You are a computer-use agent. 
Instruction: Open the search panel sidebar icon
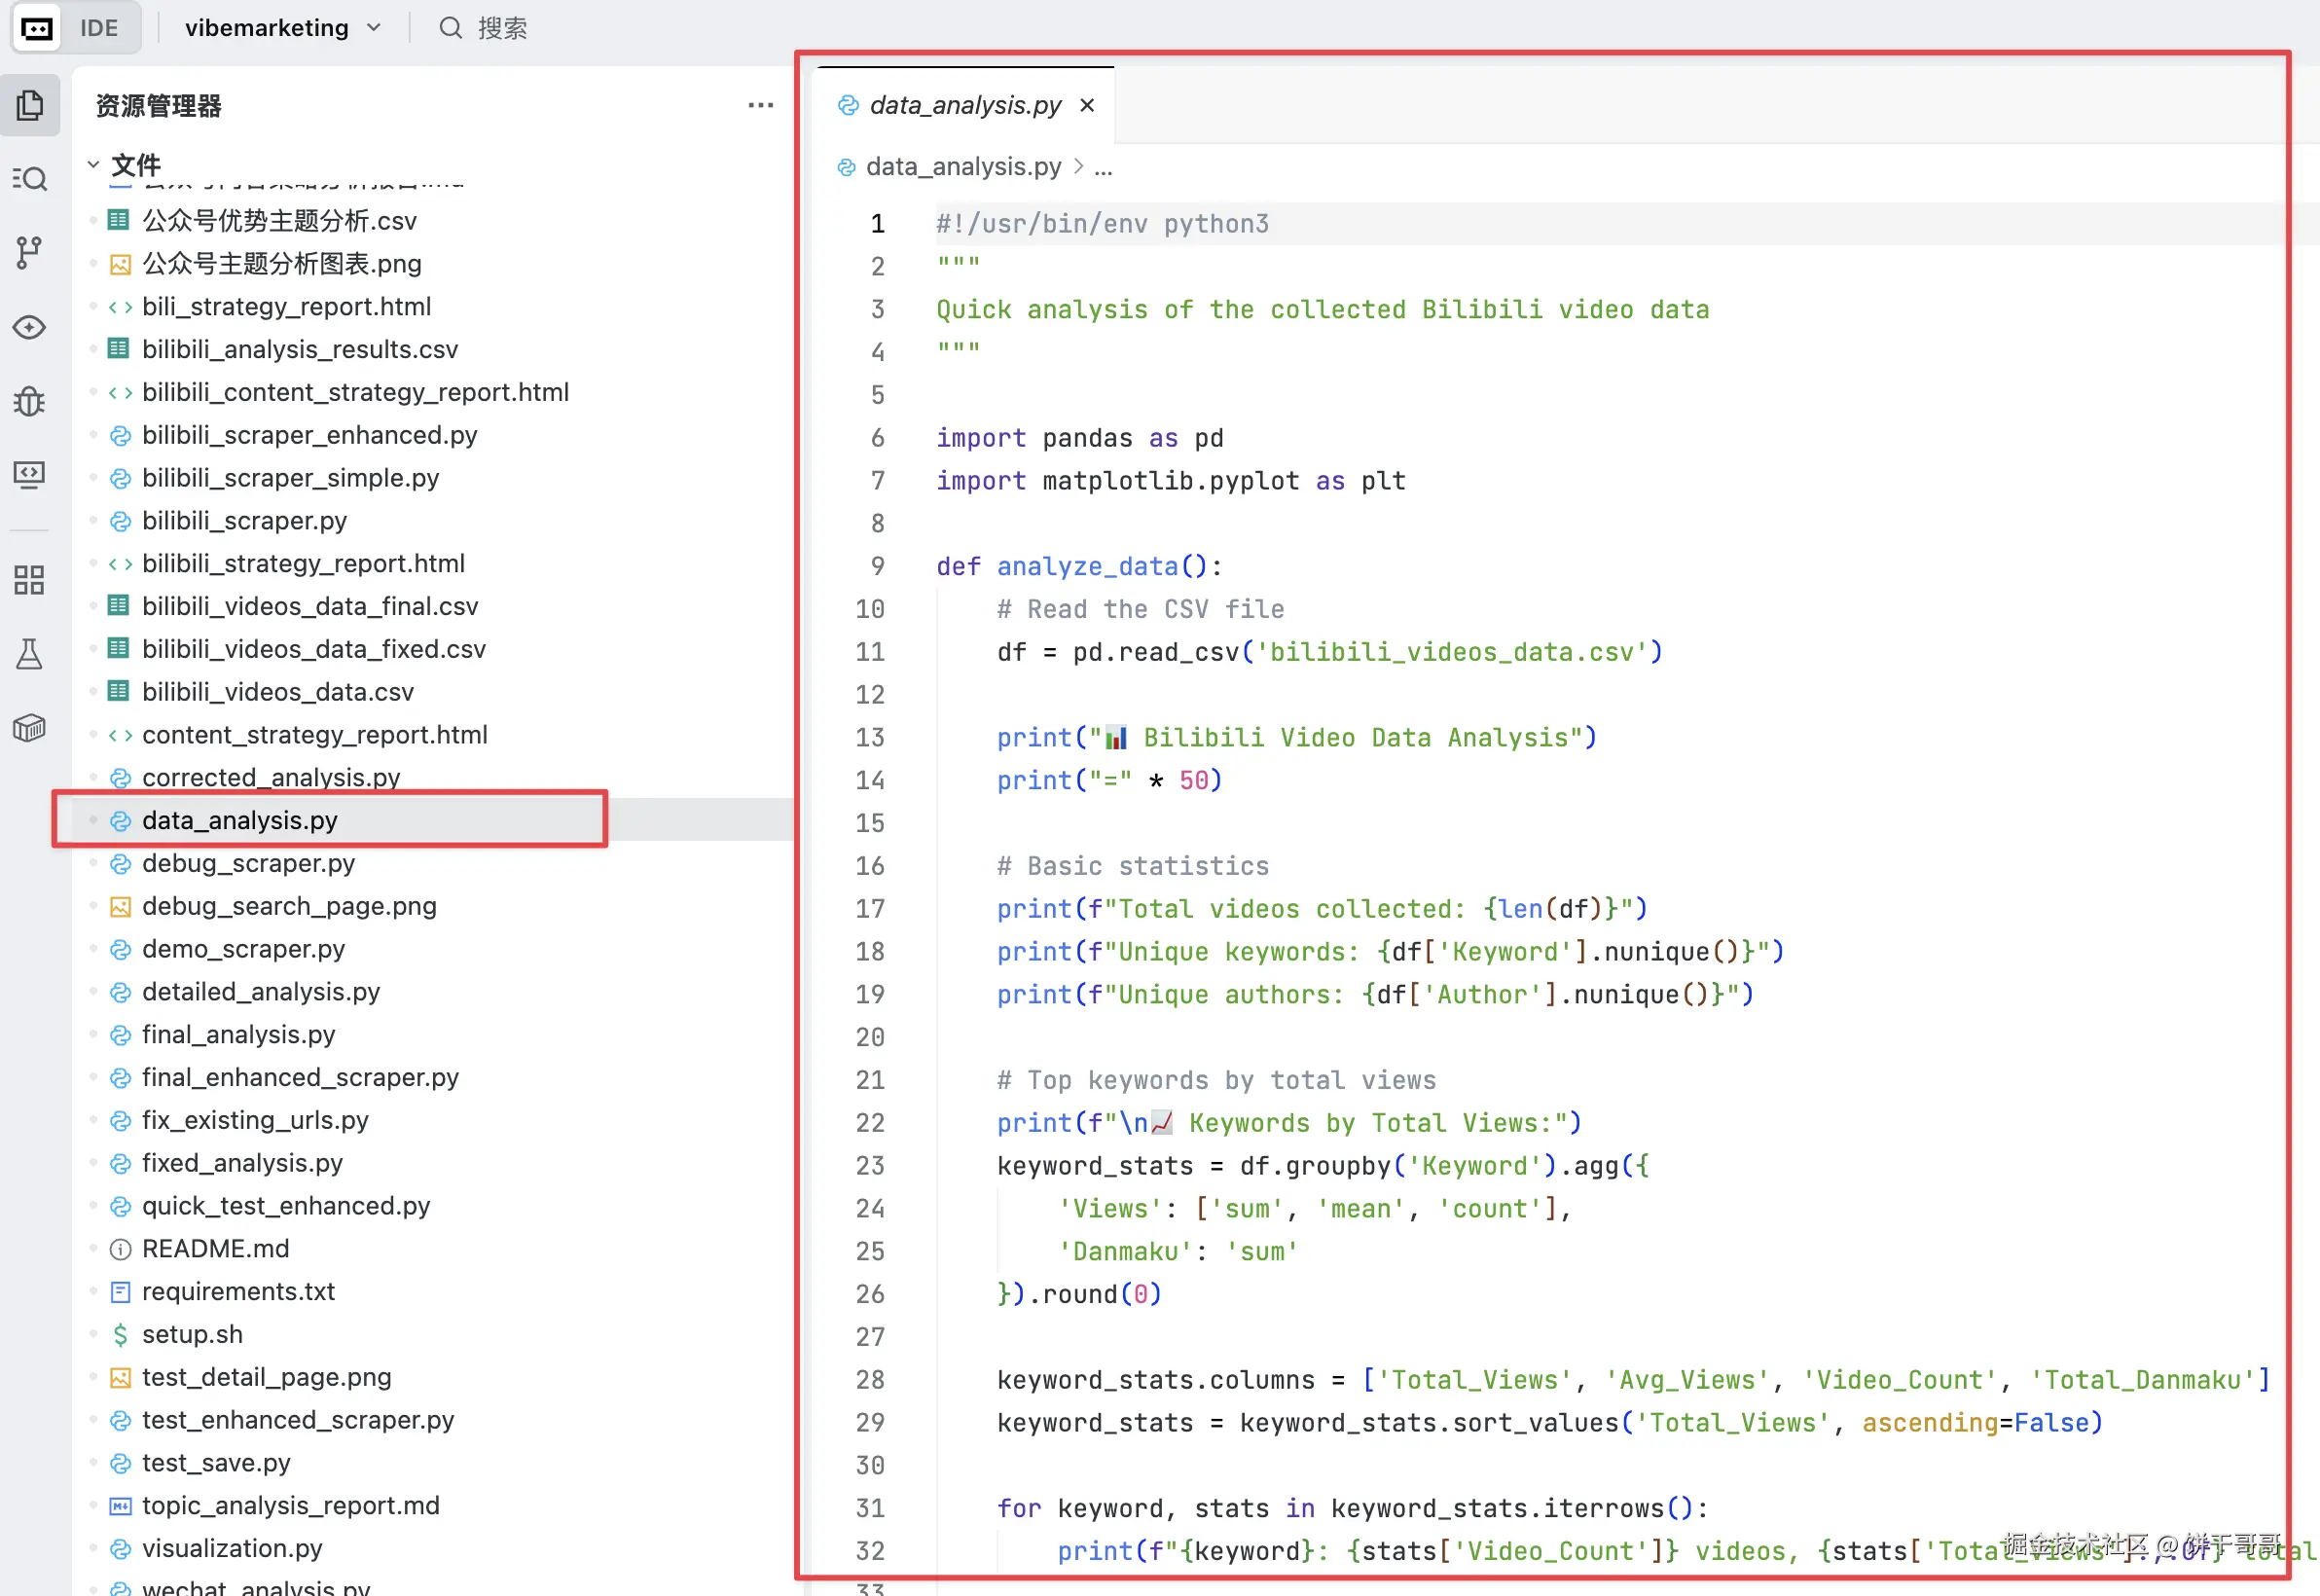(x=30, y=179)
